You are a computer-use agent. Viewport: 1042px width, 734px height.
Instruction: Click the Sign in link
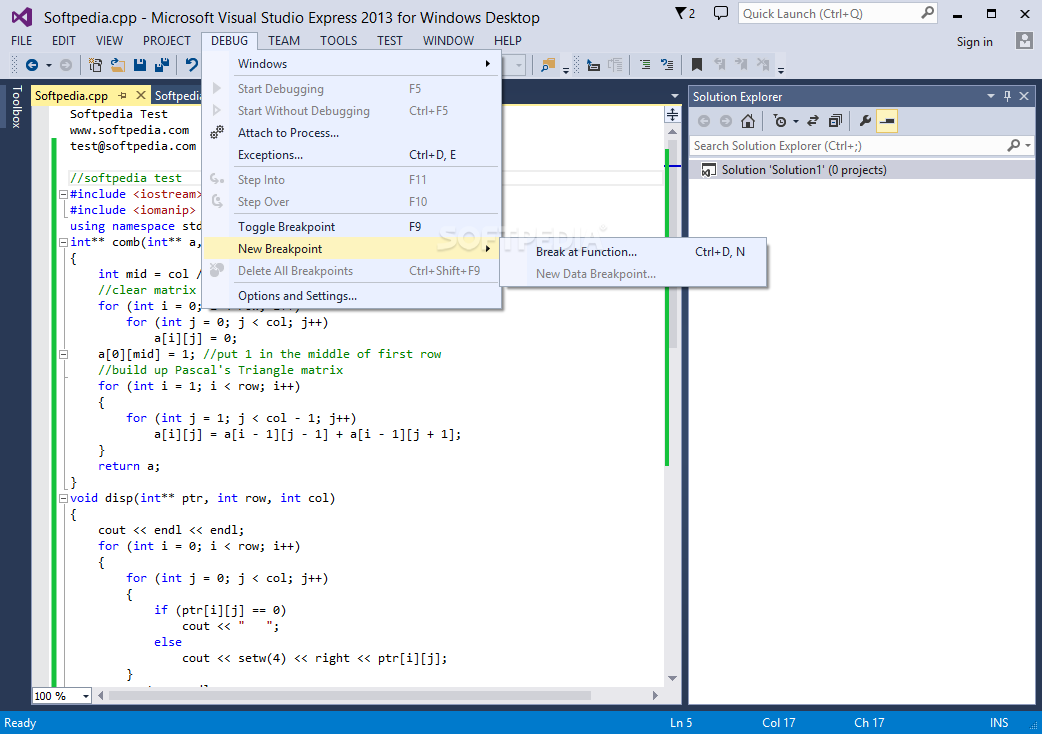point(974,42)
